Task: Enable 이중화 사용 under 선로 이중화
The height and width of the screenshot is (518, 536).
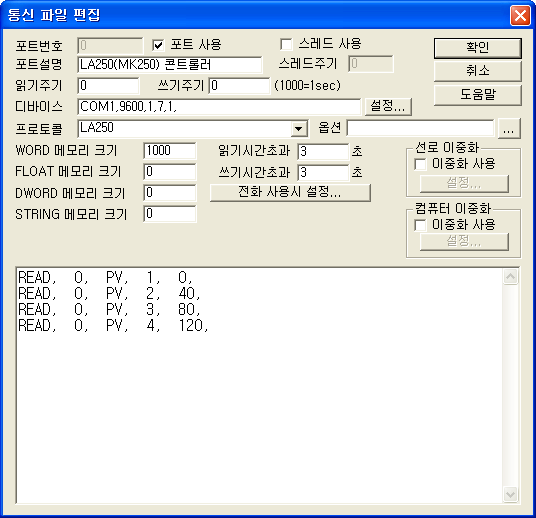Action: click(x=420, y=164)
